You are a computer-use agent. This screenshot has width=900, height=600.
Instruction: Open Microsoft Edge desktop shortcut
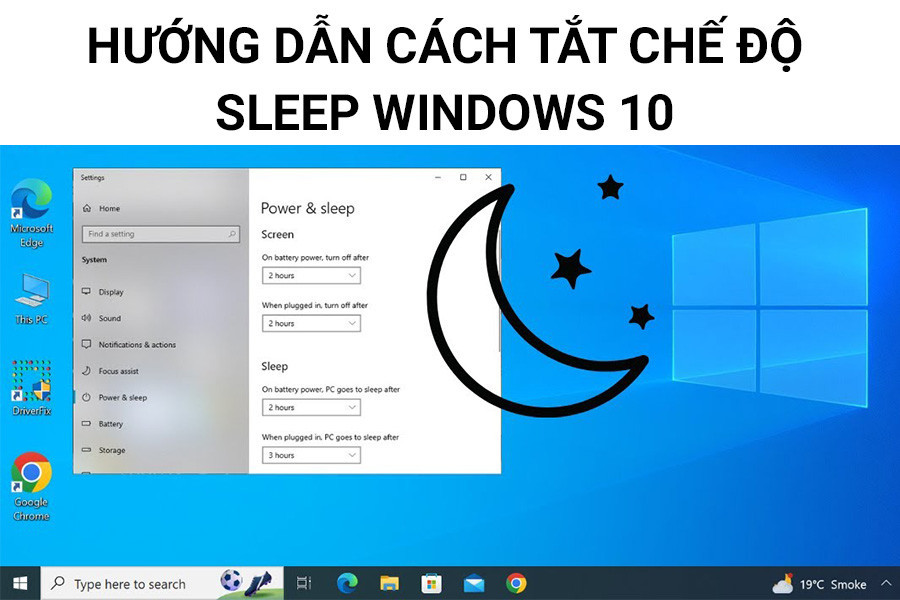point(32,213)
